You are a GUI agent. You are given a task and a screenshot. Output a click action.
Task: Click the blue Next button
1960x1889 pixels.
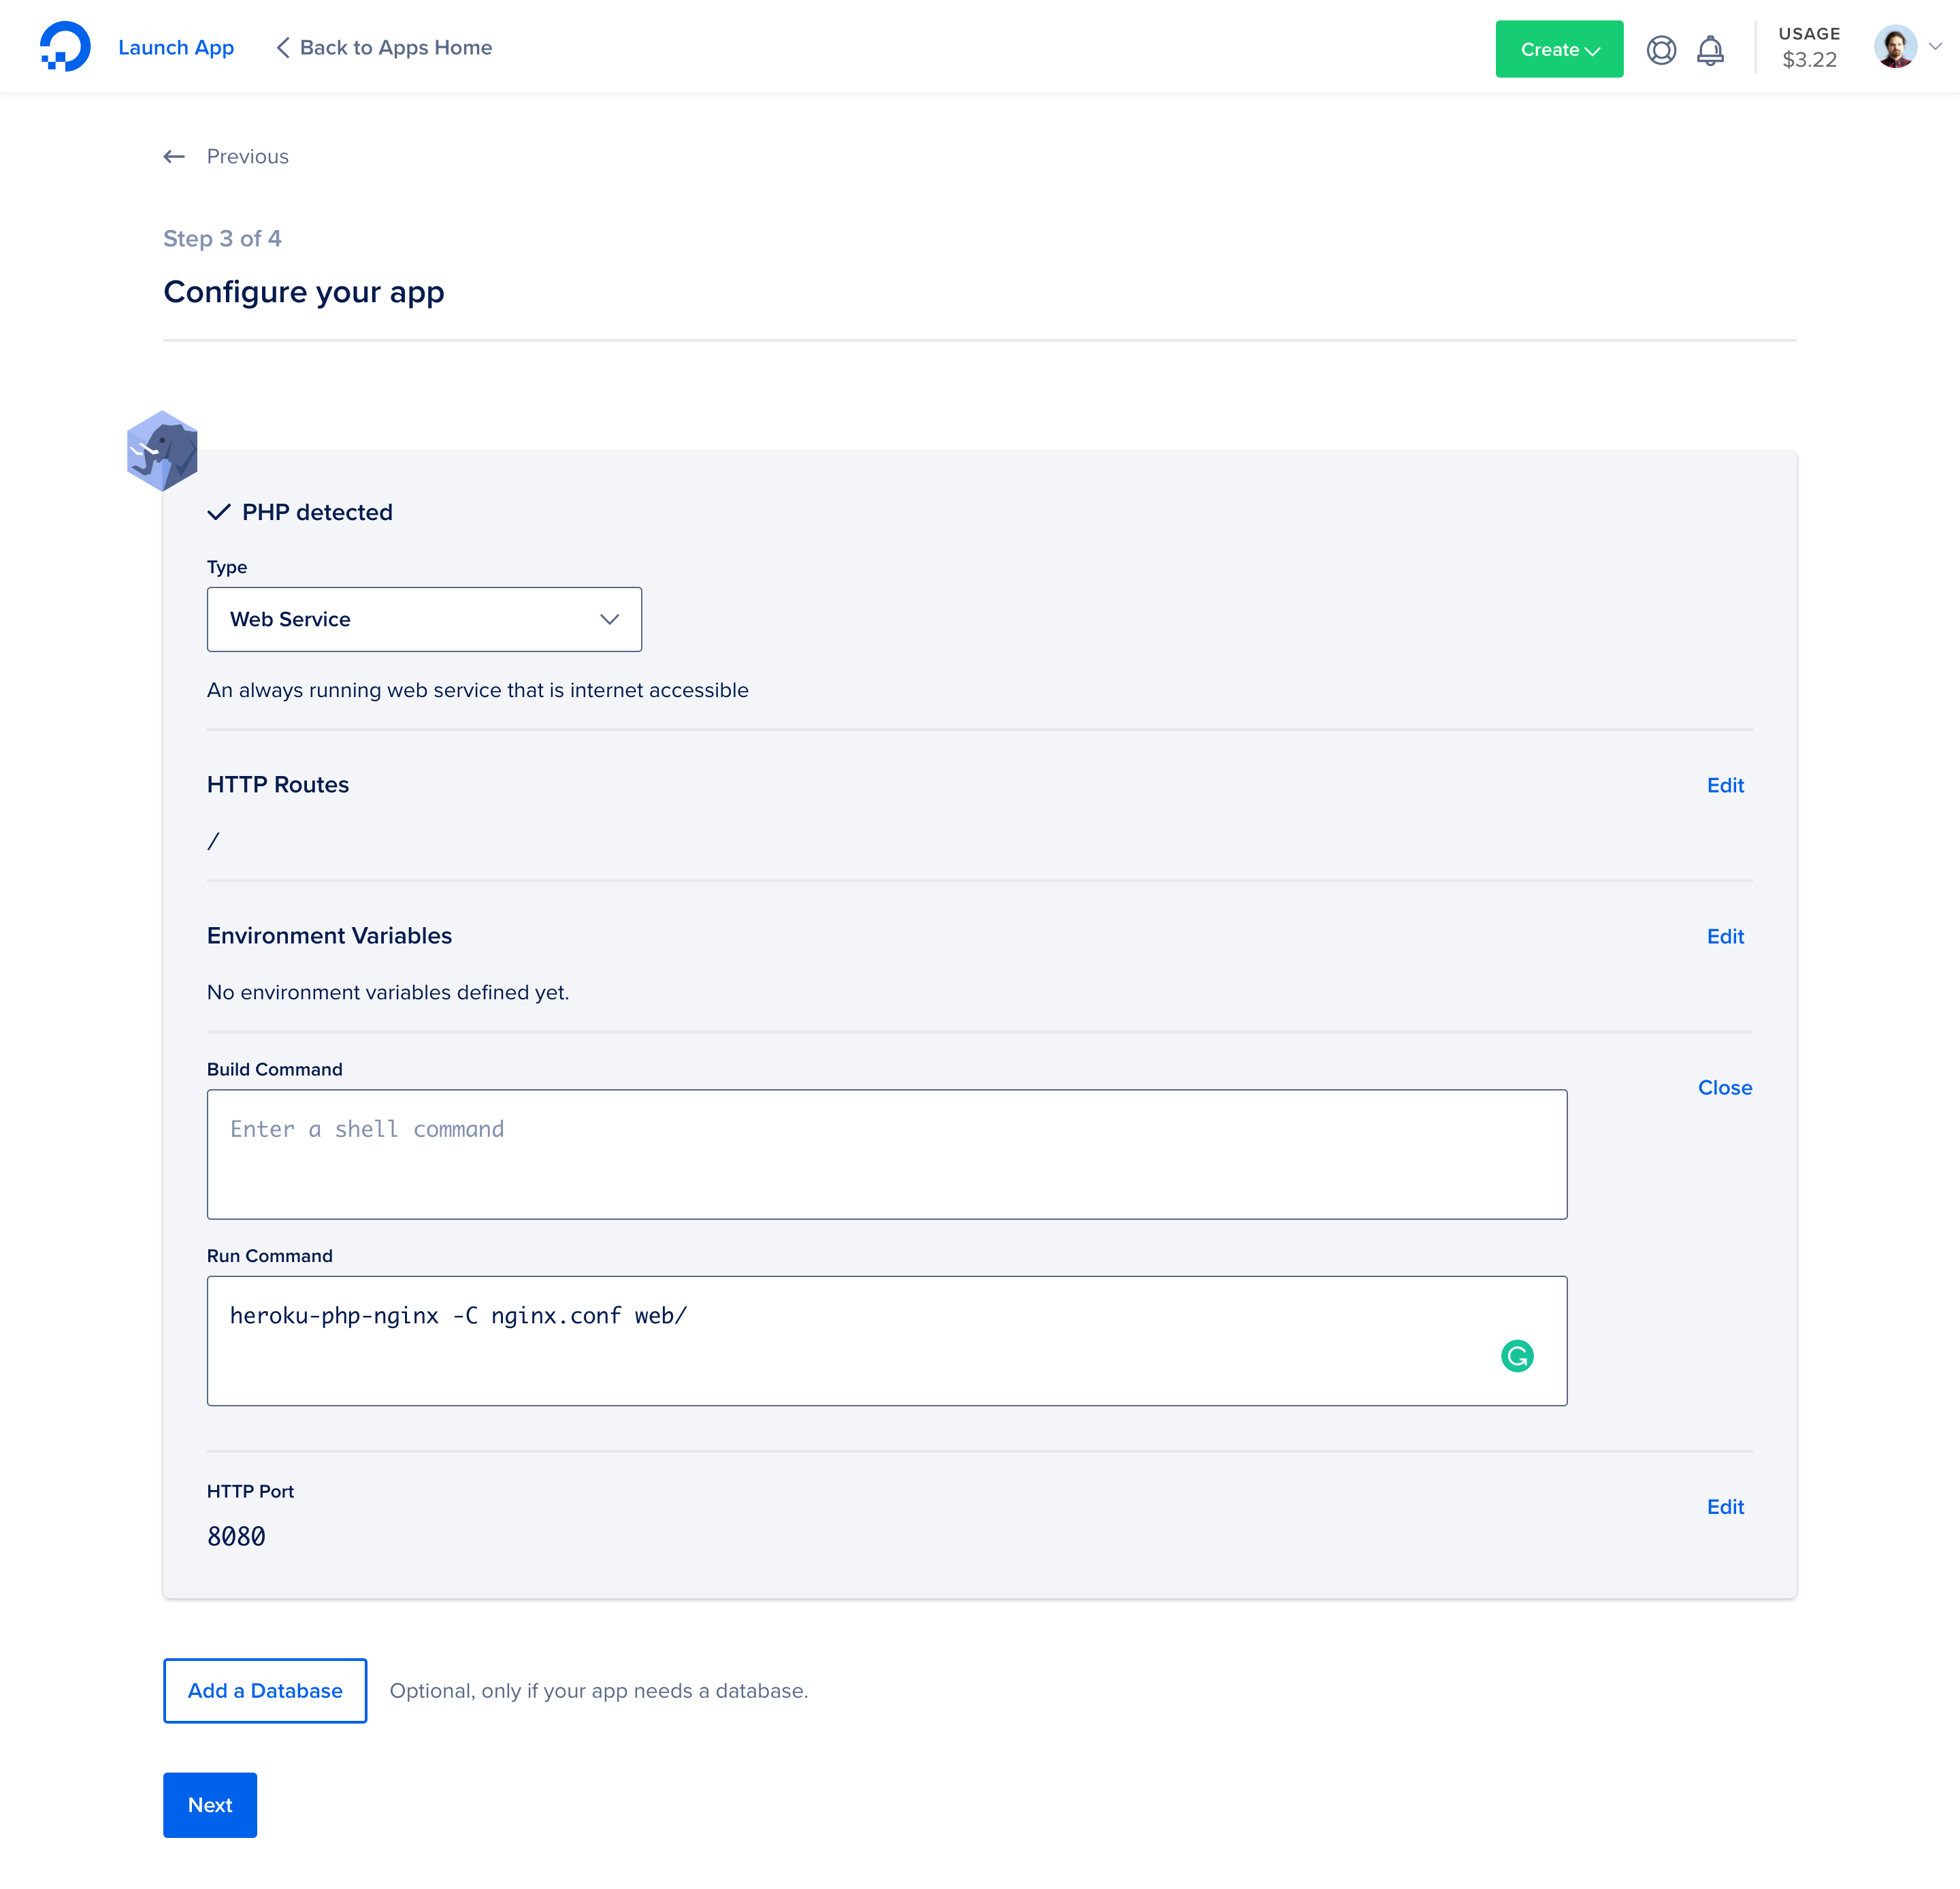210,1805
